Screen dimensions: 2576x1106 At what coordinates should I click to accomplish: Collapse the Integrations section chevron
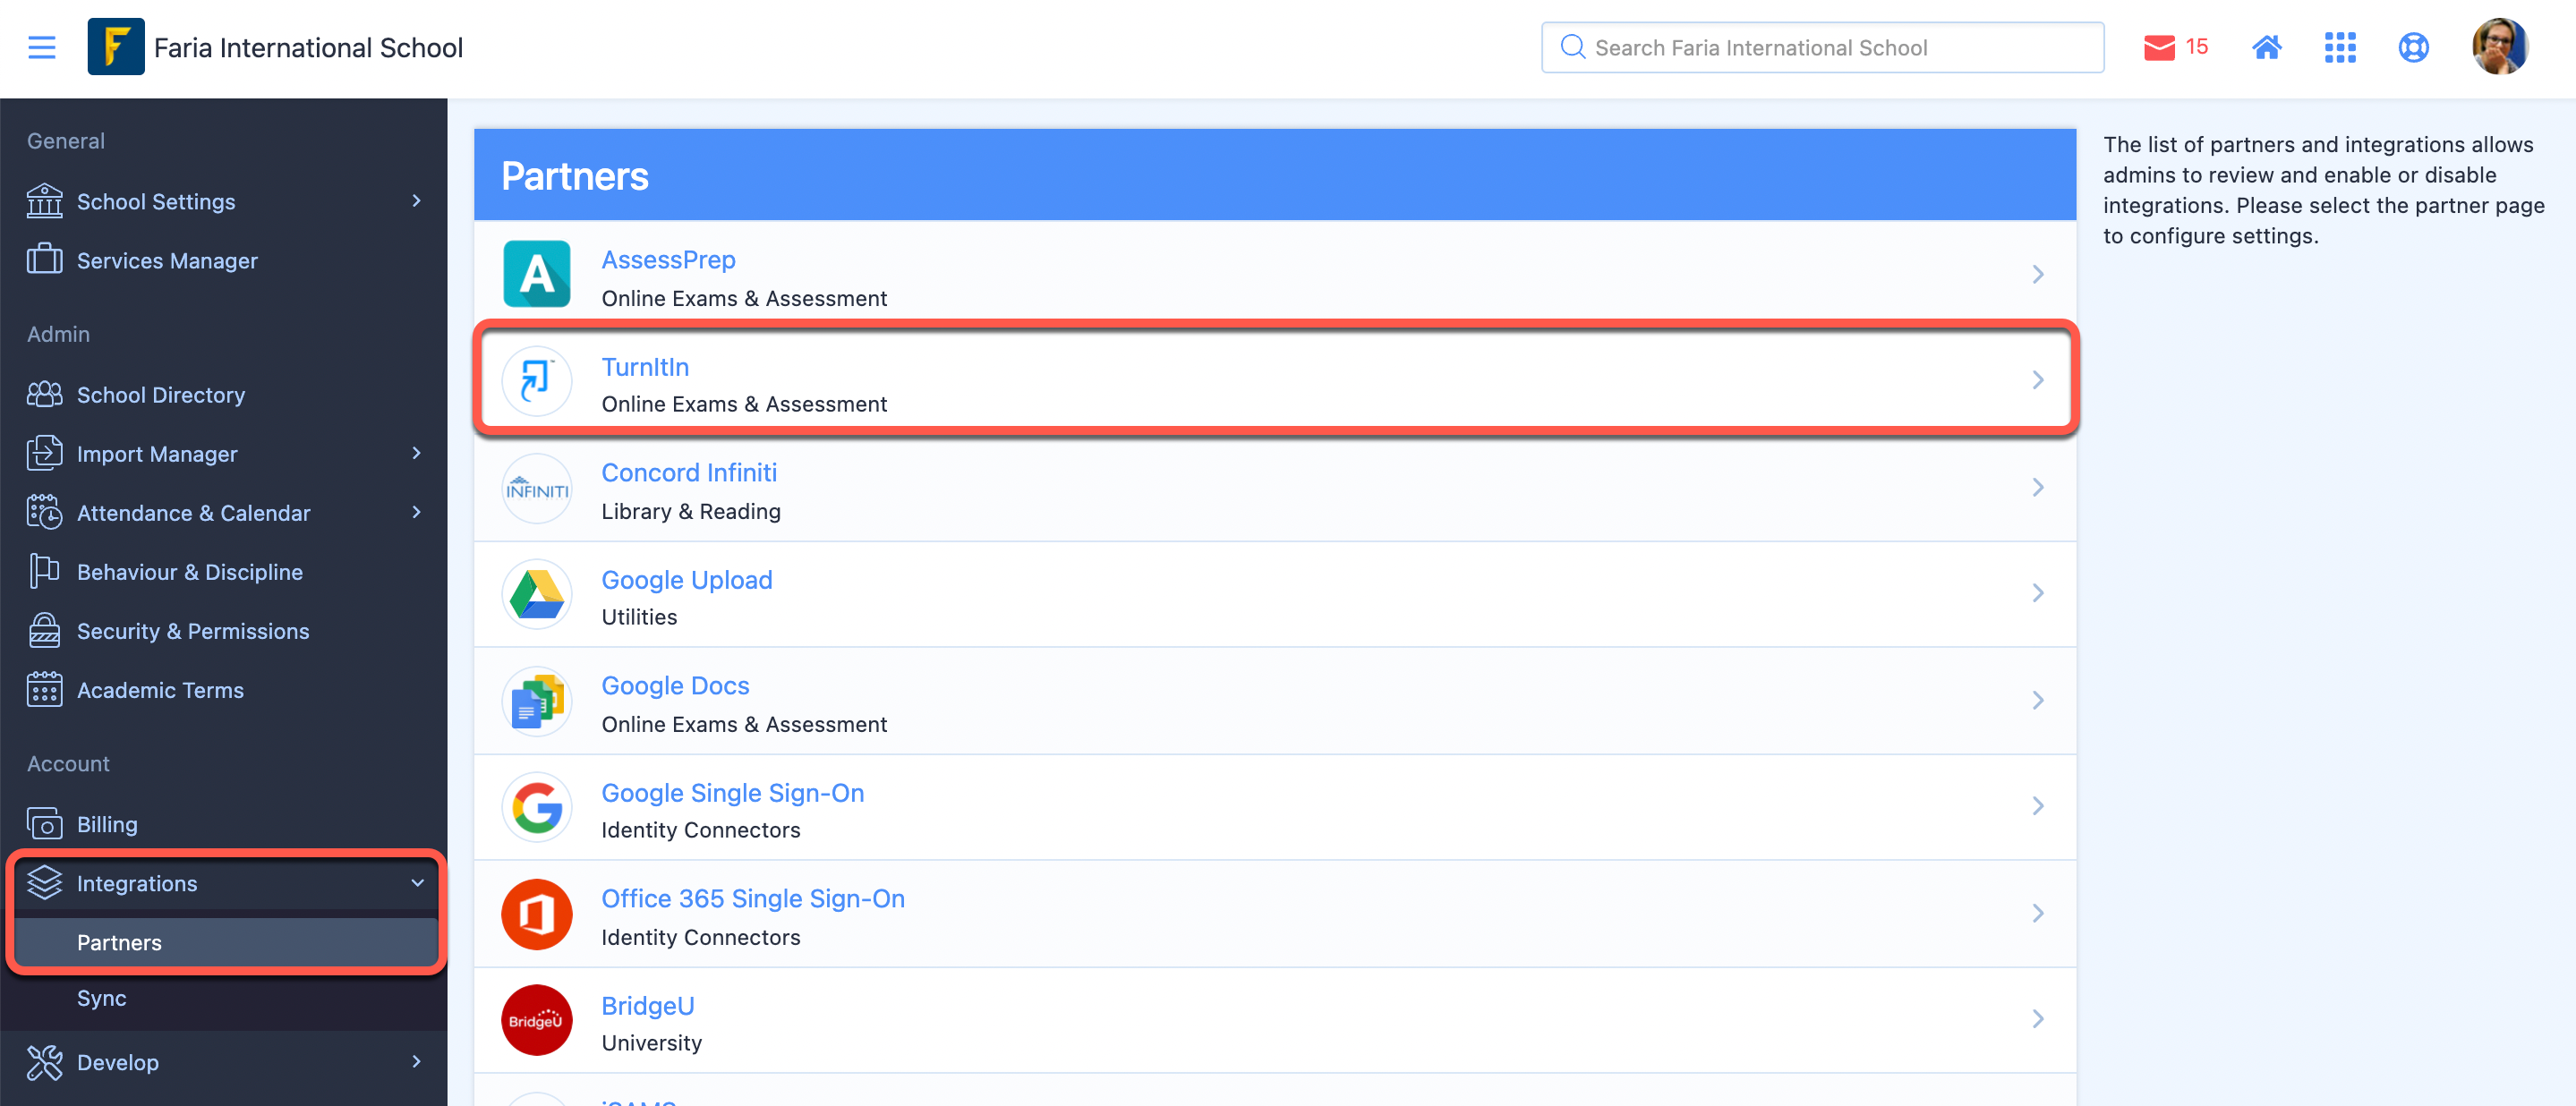pyautogui.click(x=417, y=883)
